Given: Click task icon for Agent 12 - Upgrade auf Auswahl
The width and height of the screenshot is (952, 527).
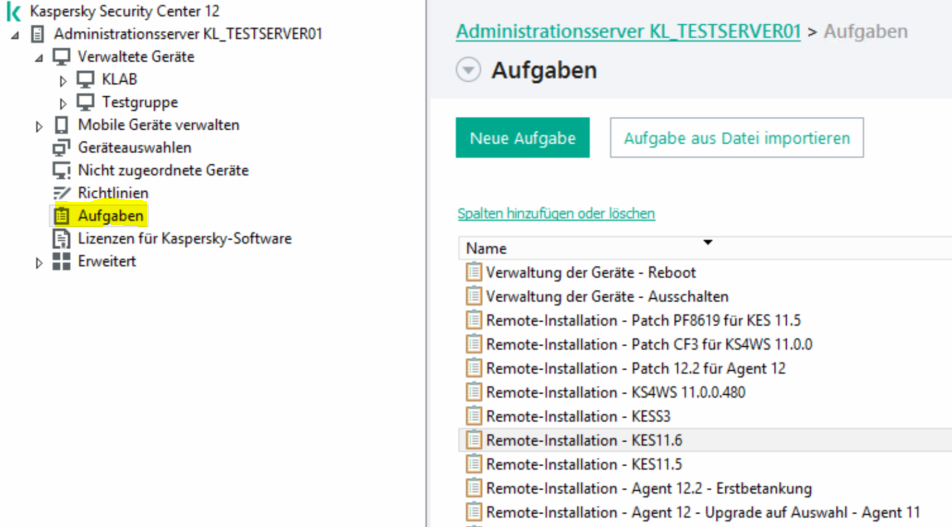Looking at the screenshot, I should (474, 512).
